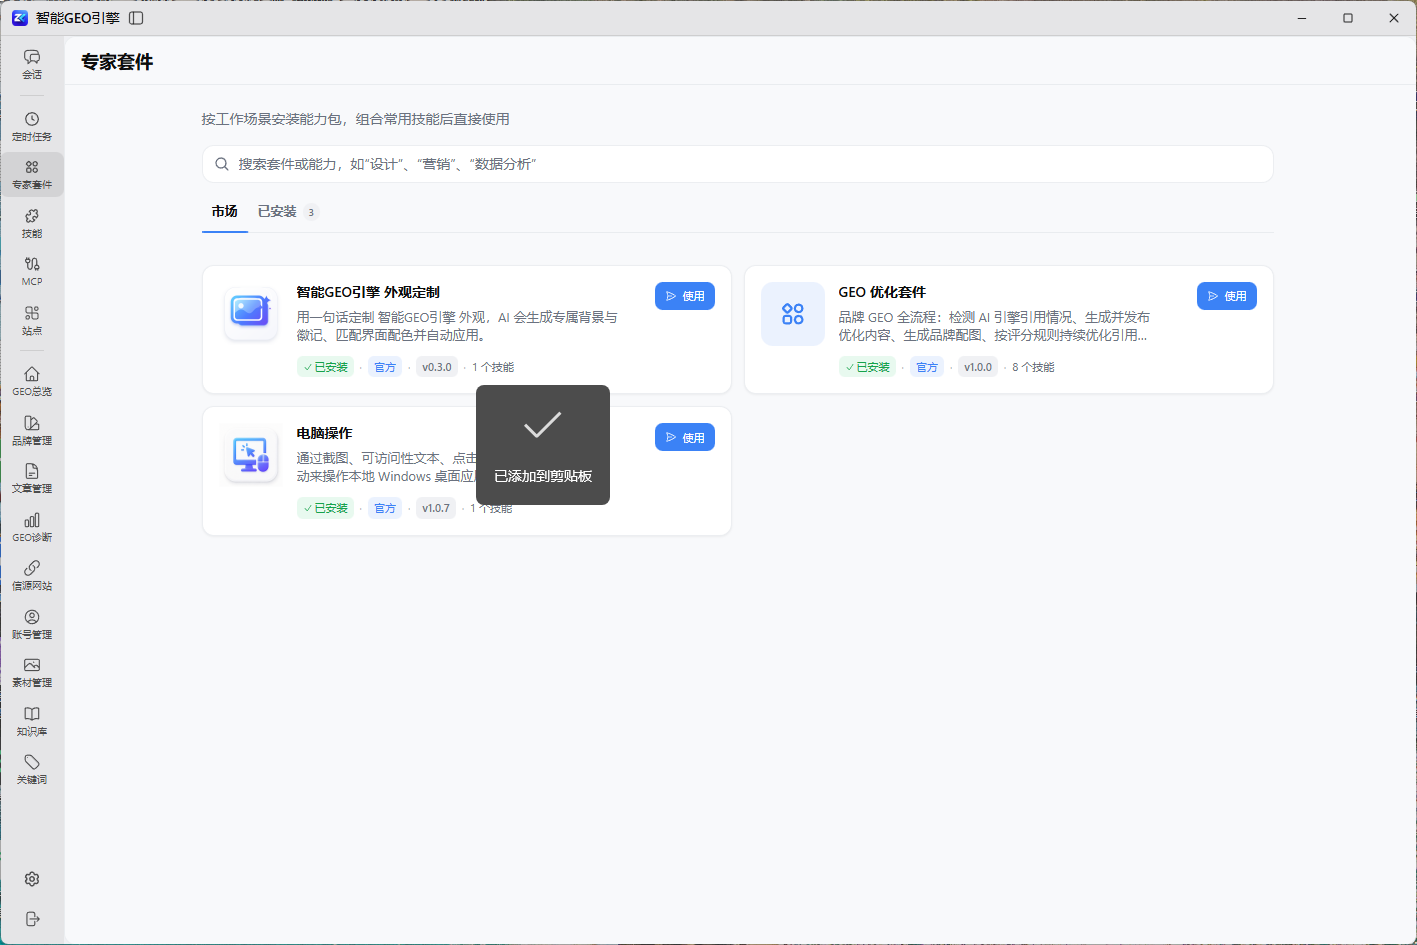Viewport: 1417px width, 945px height.
Task: Switch to the 市场 tab
Action: (x=224, y=211)
